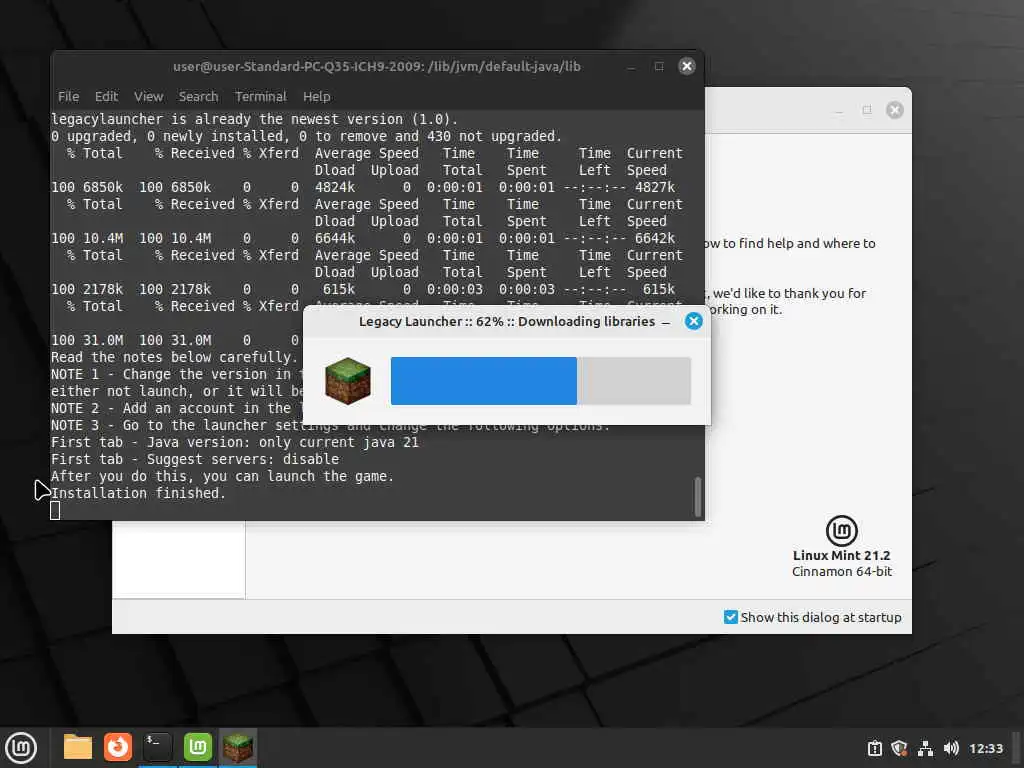1024x768 pixels.
Task: Maximize the Welcome Screen window
Action: point(867,110)
